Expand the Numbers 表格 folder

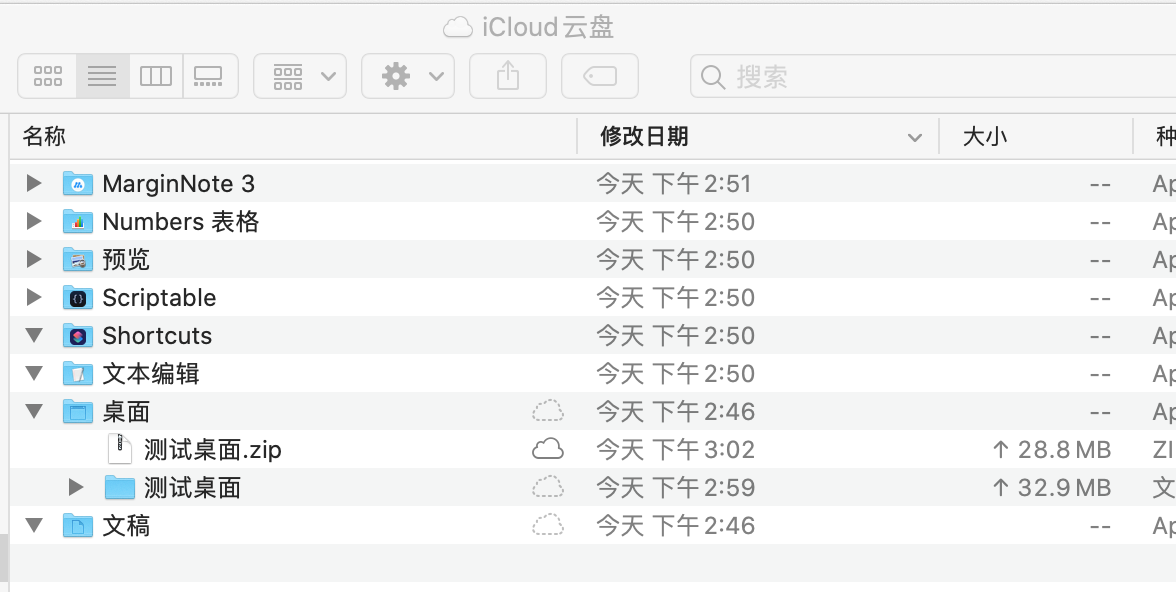(x=34, y=222)
